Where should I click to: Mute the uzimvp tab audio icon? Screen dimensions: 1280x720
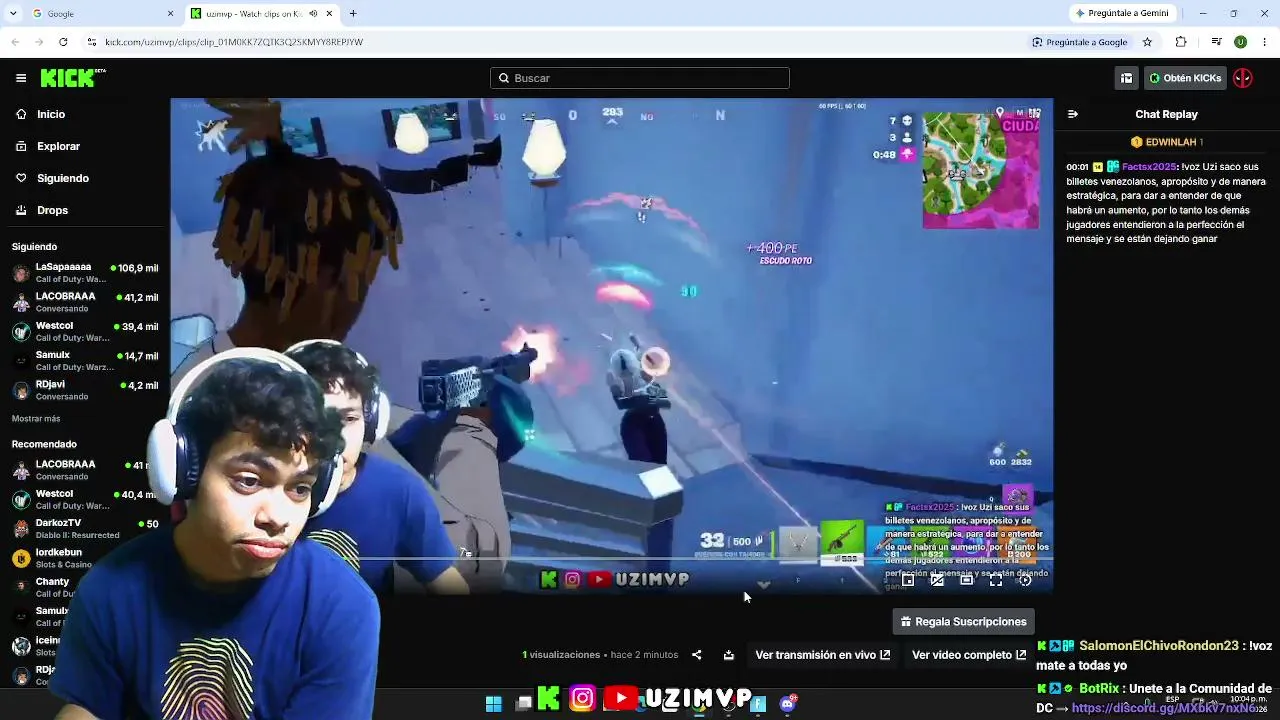click(x=313, y=14)
